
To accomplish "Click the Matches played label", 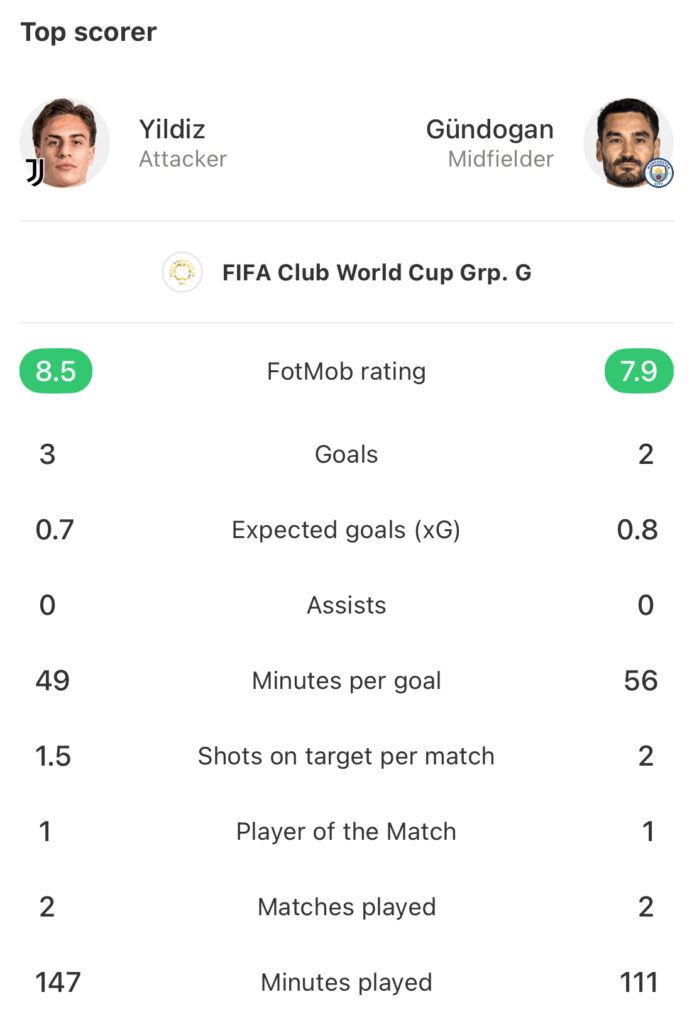I will (x=346, y=907).
